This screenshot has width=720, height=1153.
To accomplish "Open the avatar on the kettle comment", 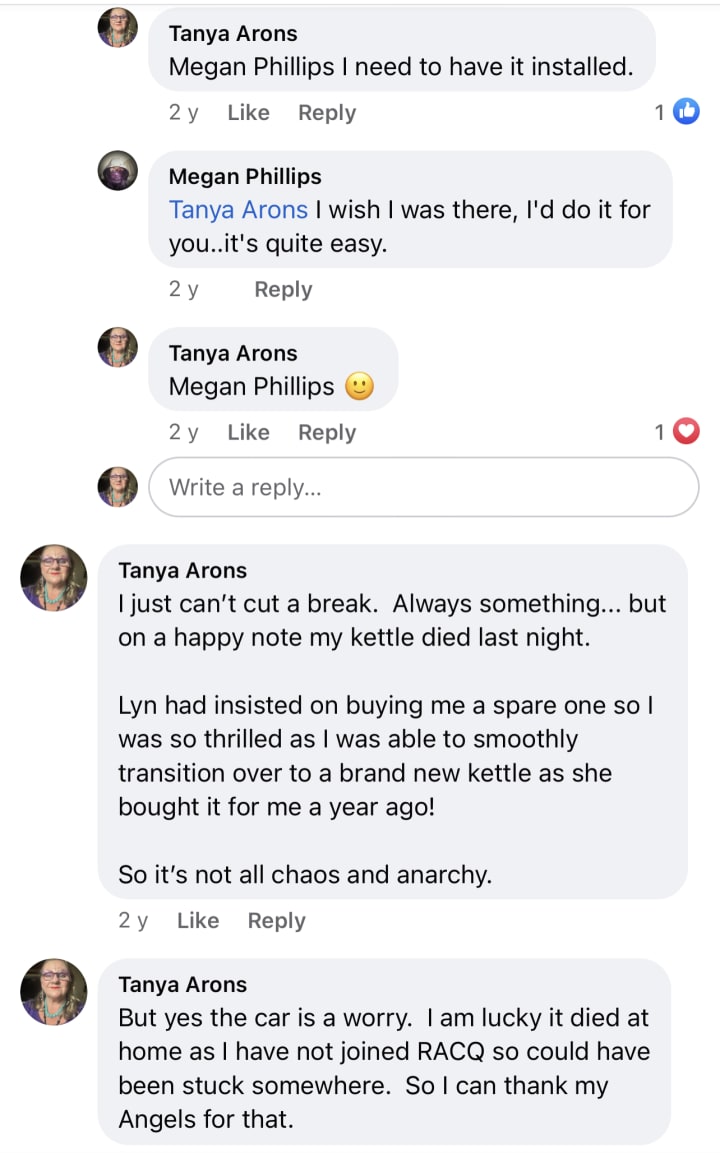I will click(54, 578).
